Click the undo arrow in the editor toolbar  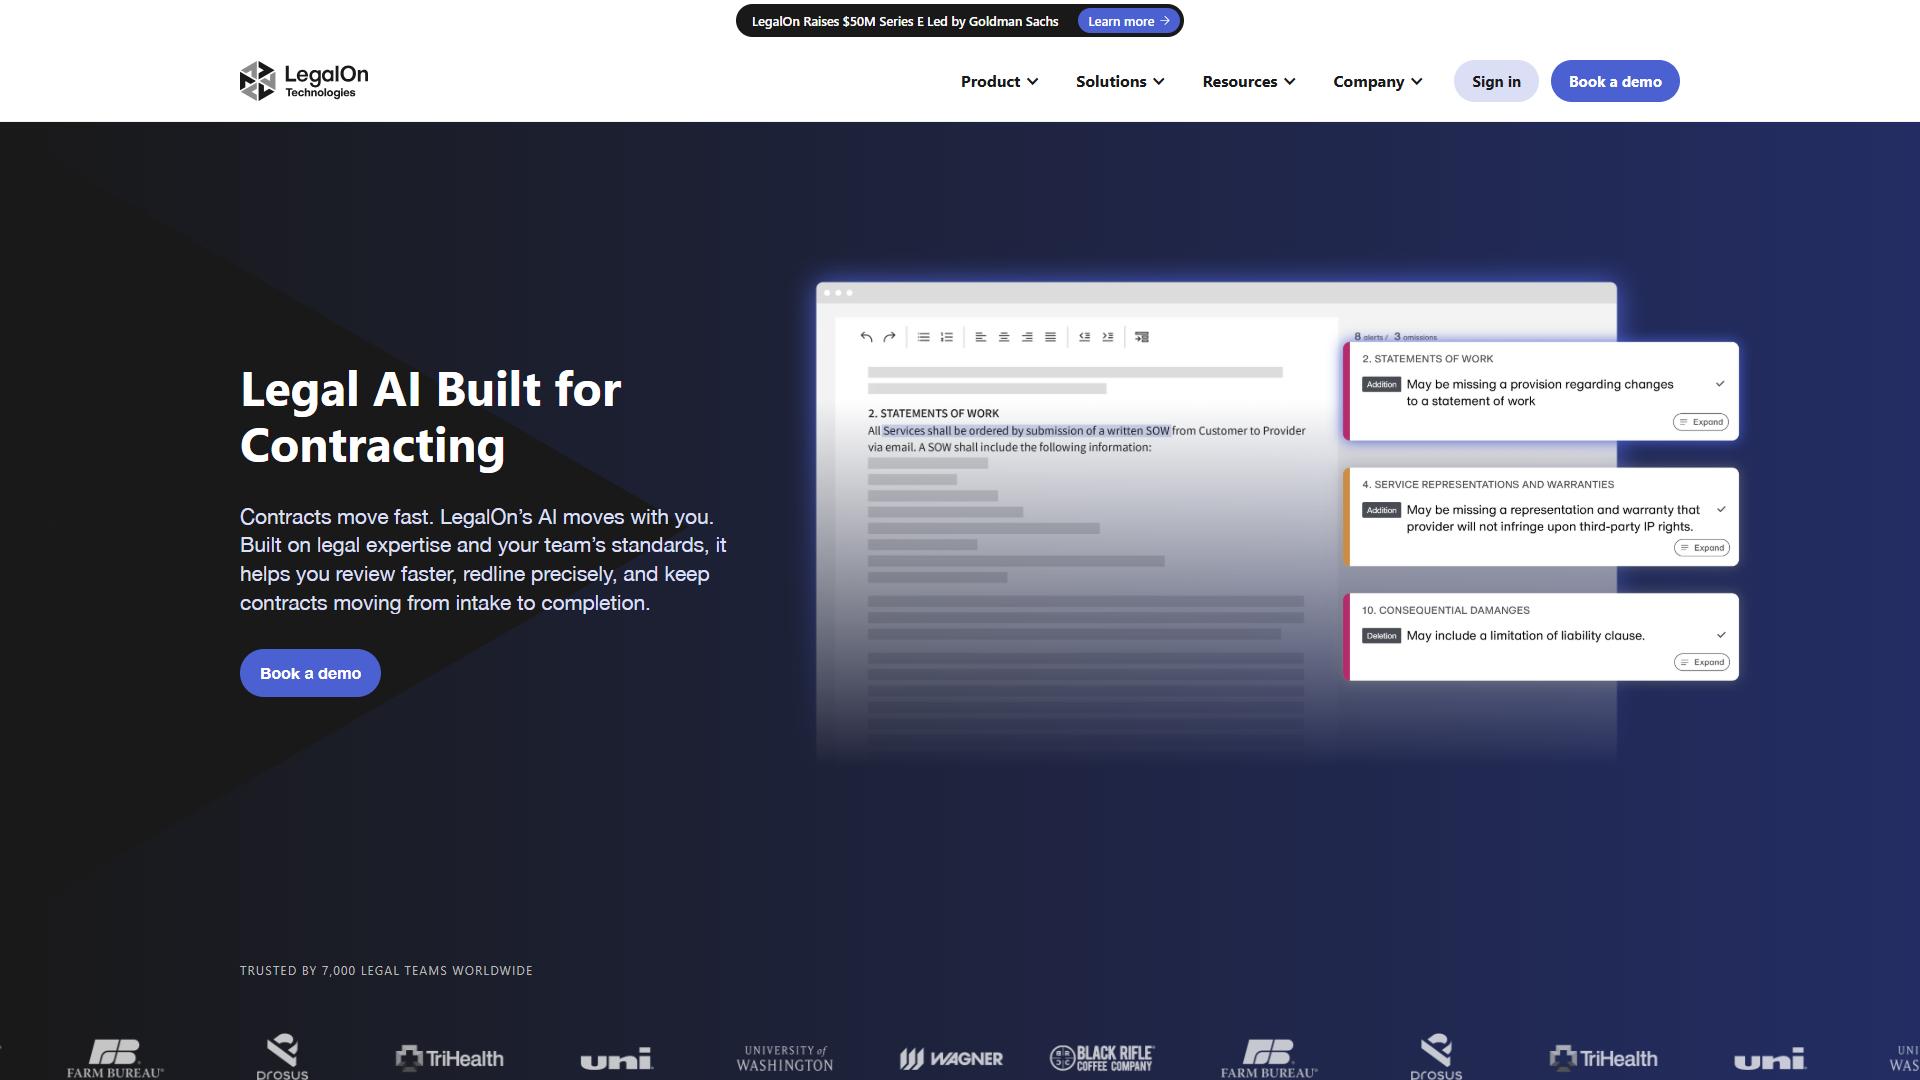coord(866,337)
